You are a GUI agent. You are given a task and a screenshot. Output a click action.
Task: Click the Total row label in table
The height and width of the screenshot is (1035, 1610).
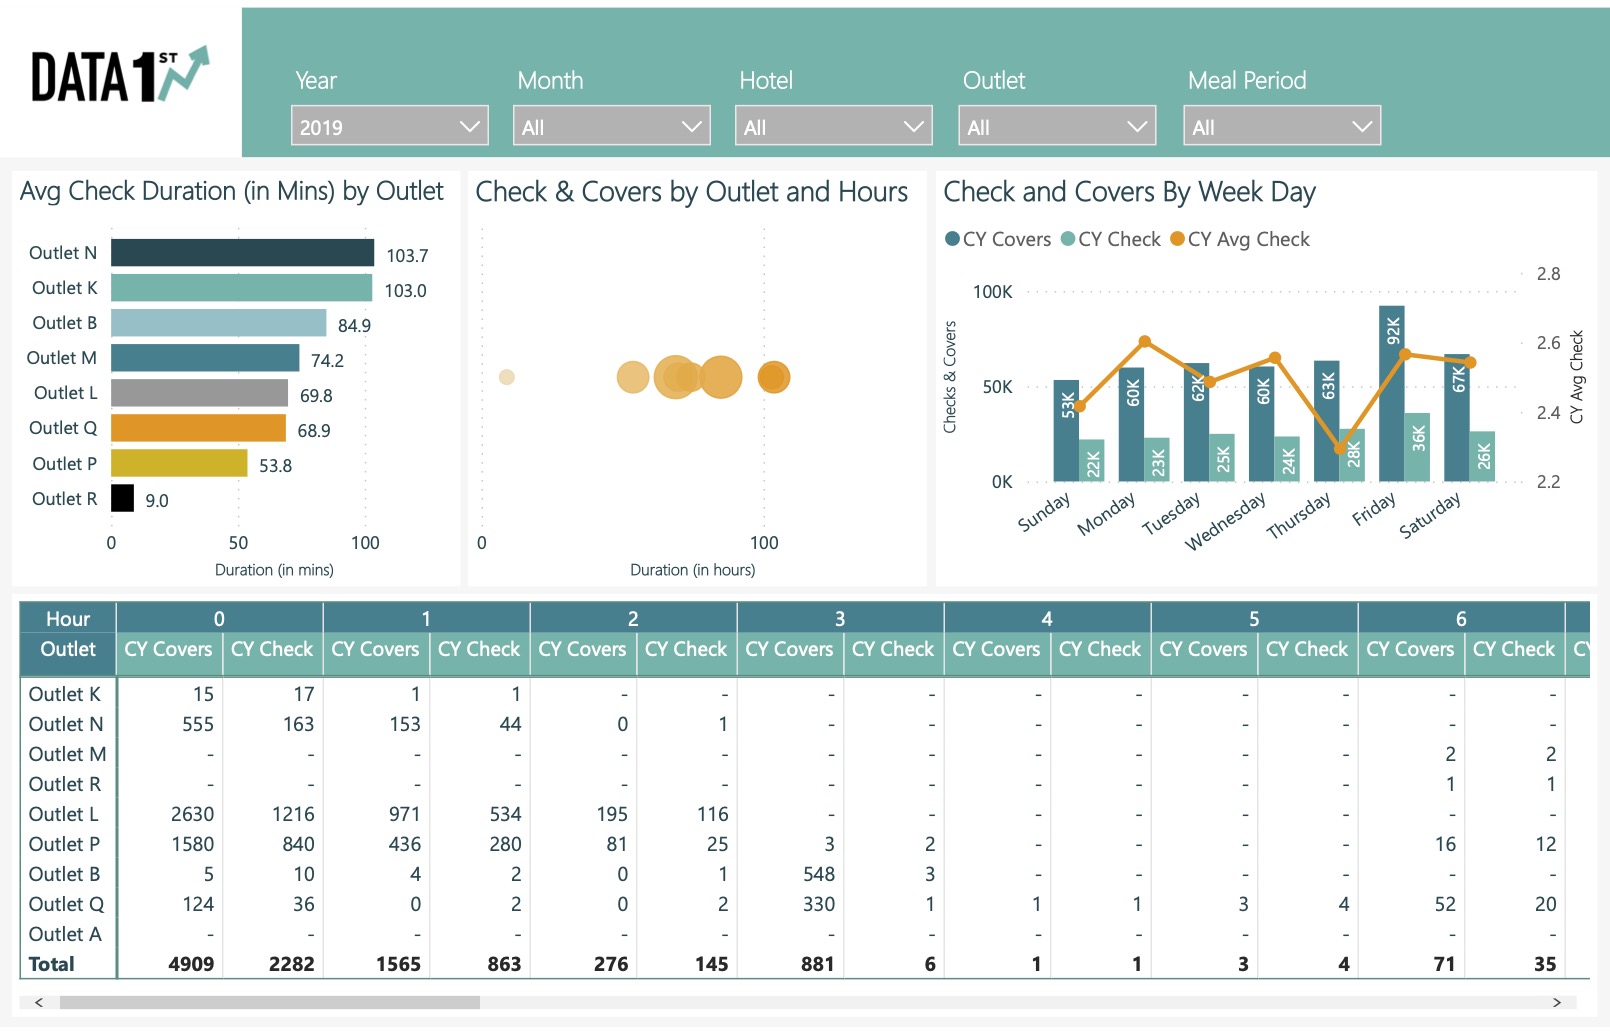coord(50,963)
